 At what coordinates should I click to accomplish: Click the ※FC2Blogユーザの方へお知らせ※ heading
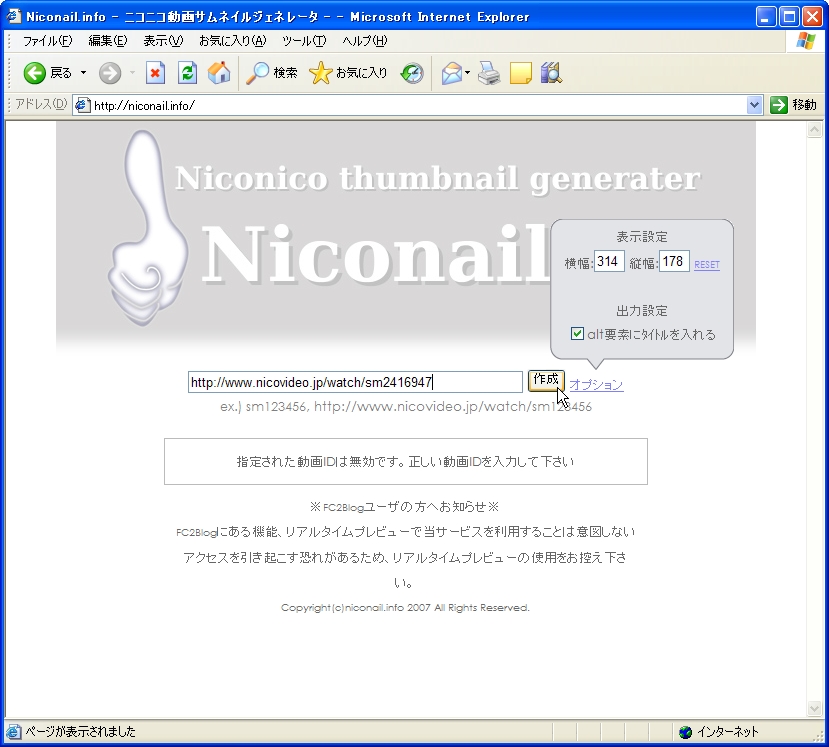click(405, 507)
